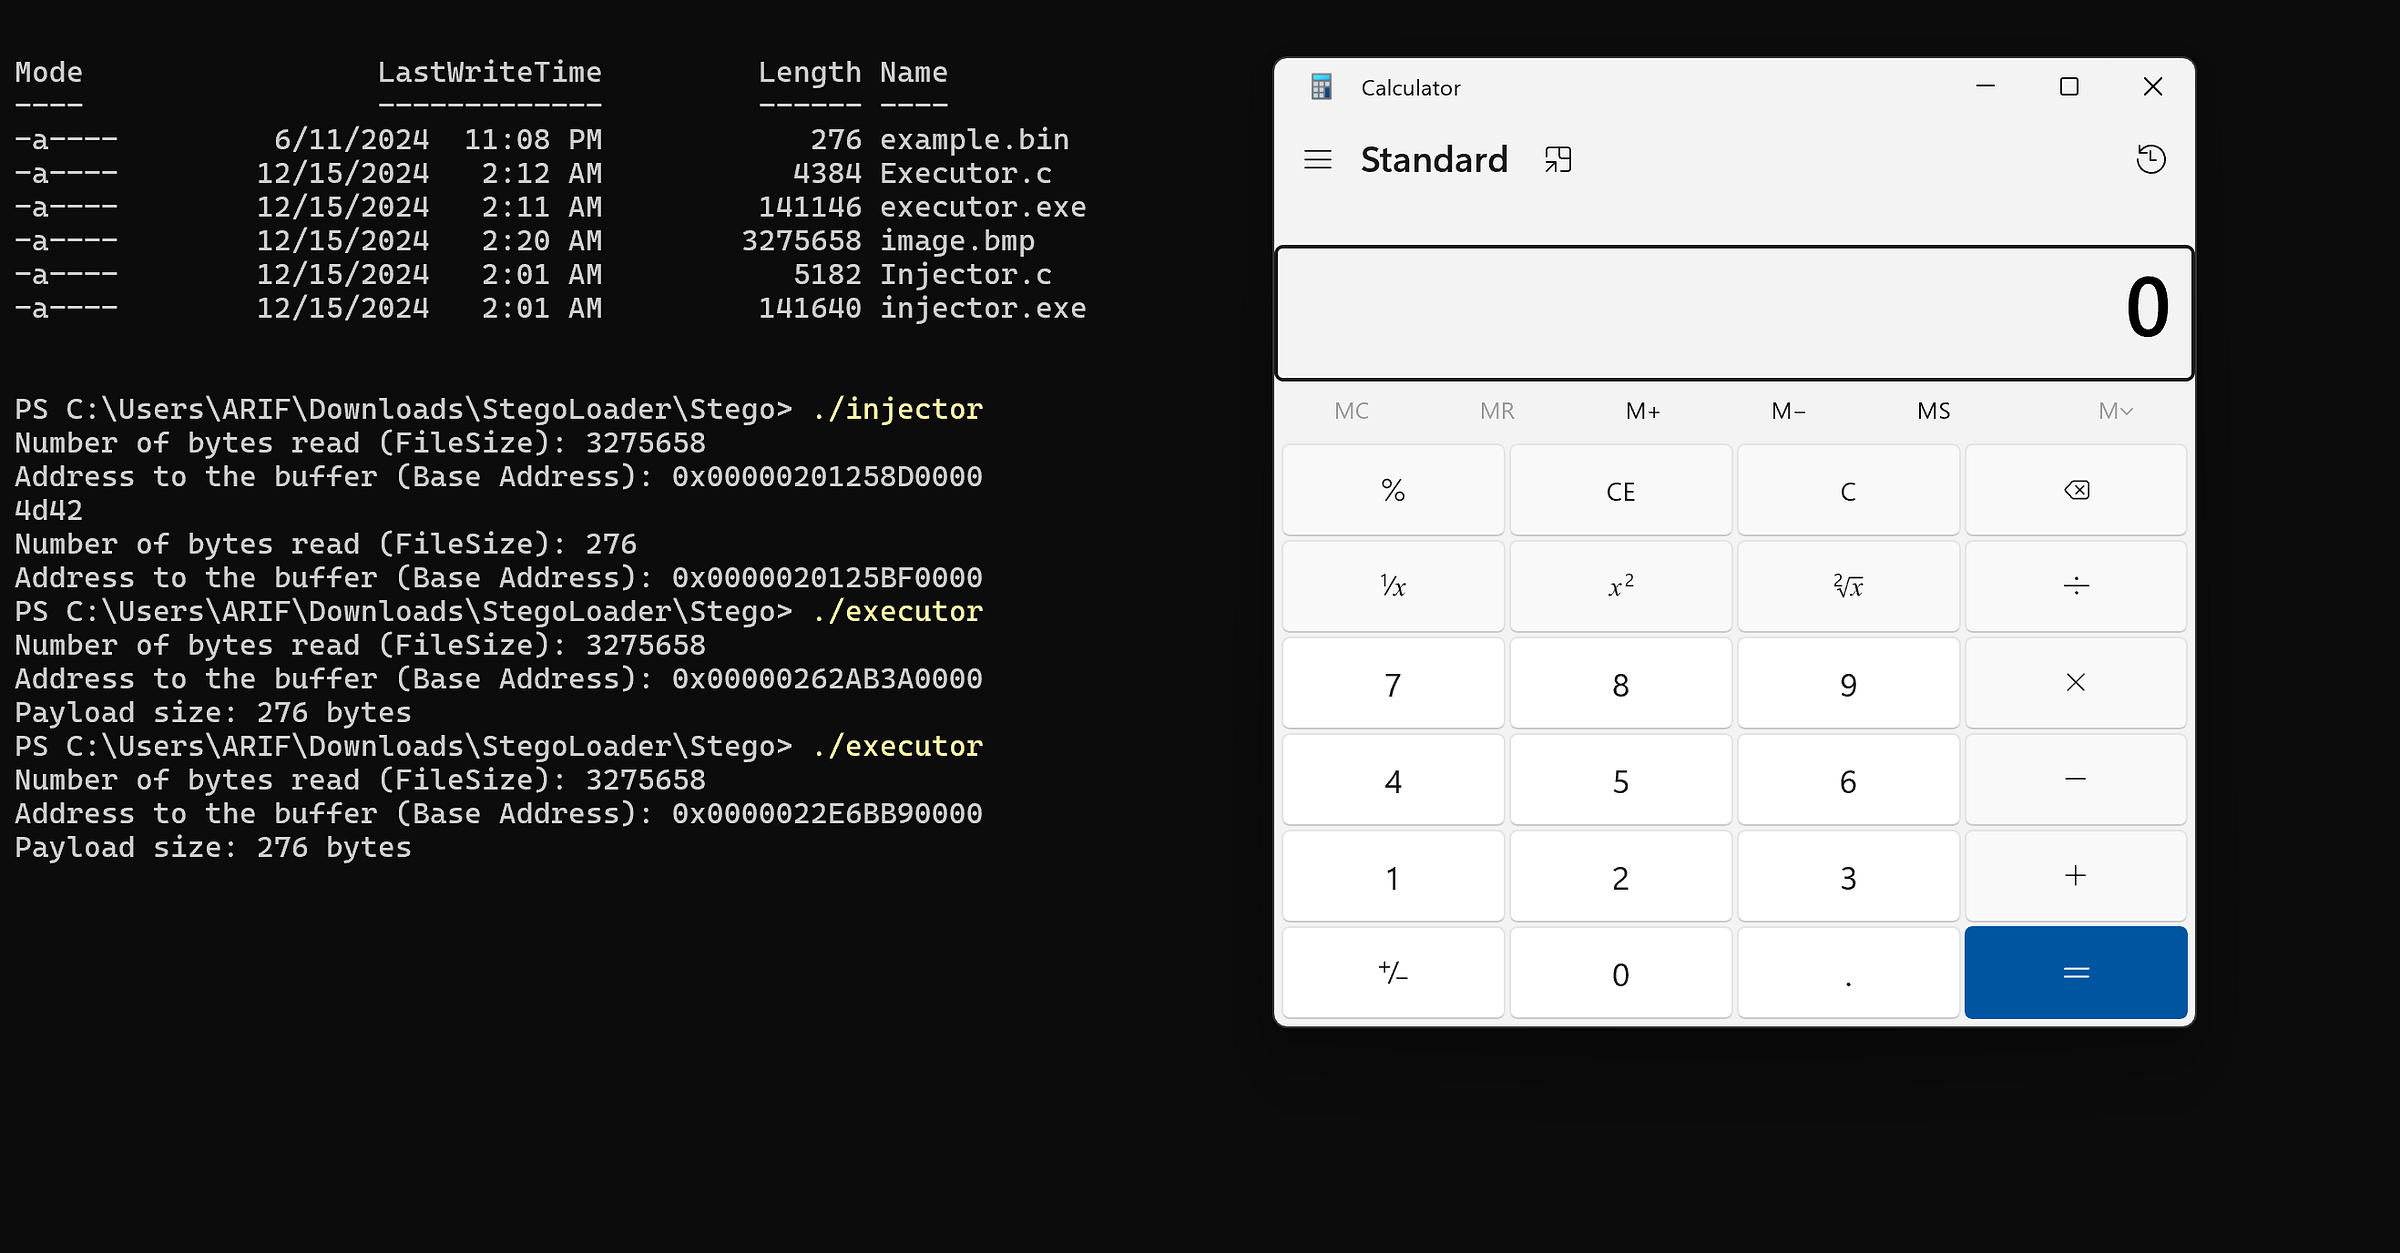2400x1253 pixels.
Task: Minimize the Calculator window
Action: [1985, 87]
